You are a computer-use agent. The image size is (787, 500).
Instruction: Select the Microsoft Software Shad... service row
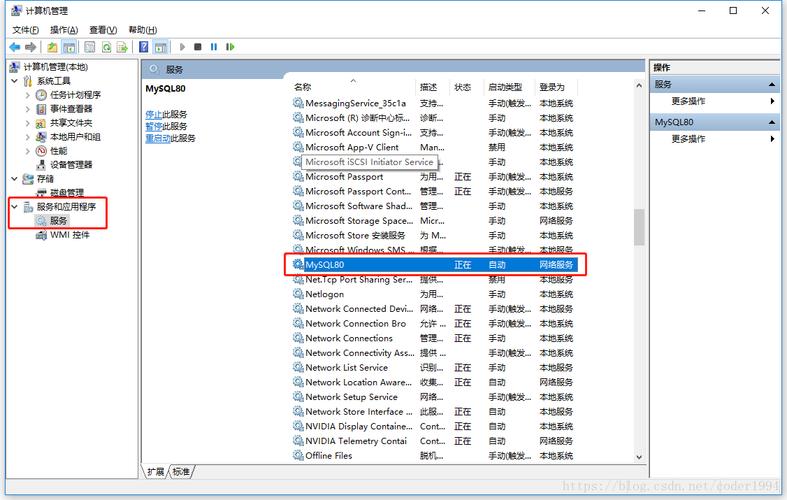tap(435, 206)
